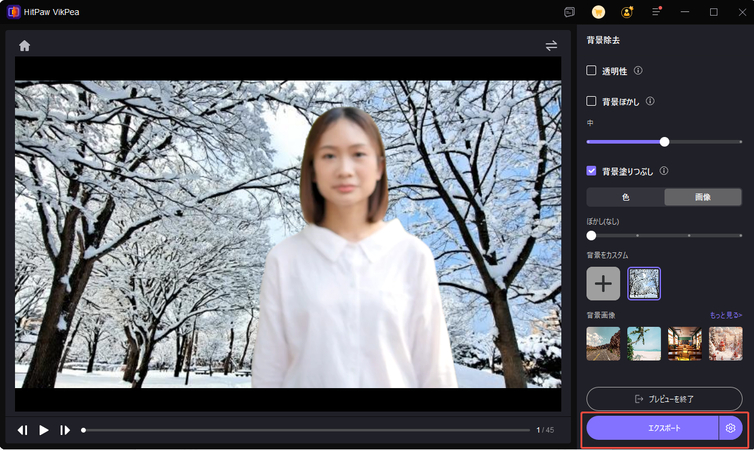
Task: Click the HitPaw VikPea app logo
Action: click(x=13, y=12)
